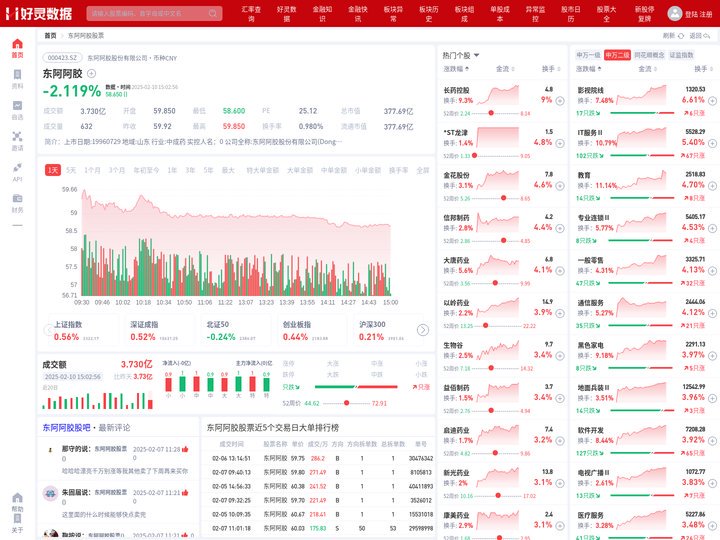Like the 朱国届说 comment thumbs-up
This screenshot has height=540, width=720.
point(185,492)
